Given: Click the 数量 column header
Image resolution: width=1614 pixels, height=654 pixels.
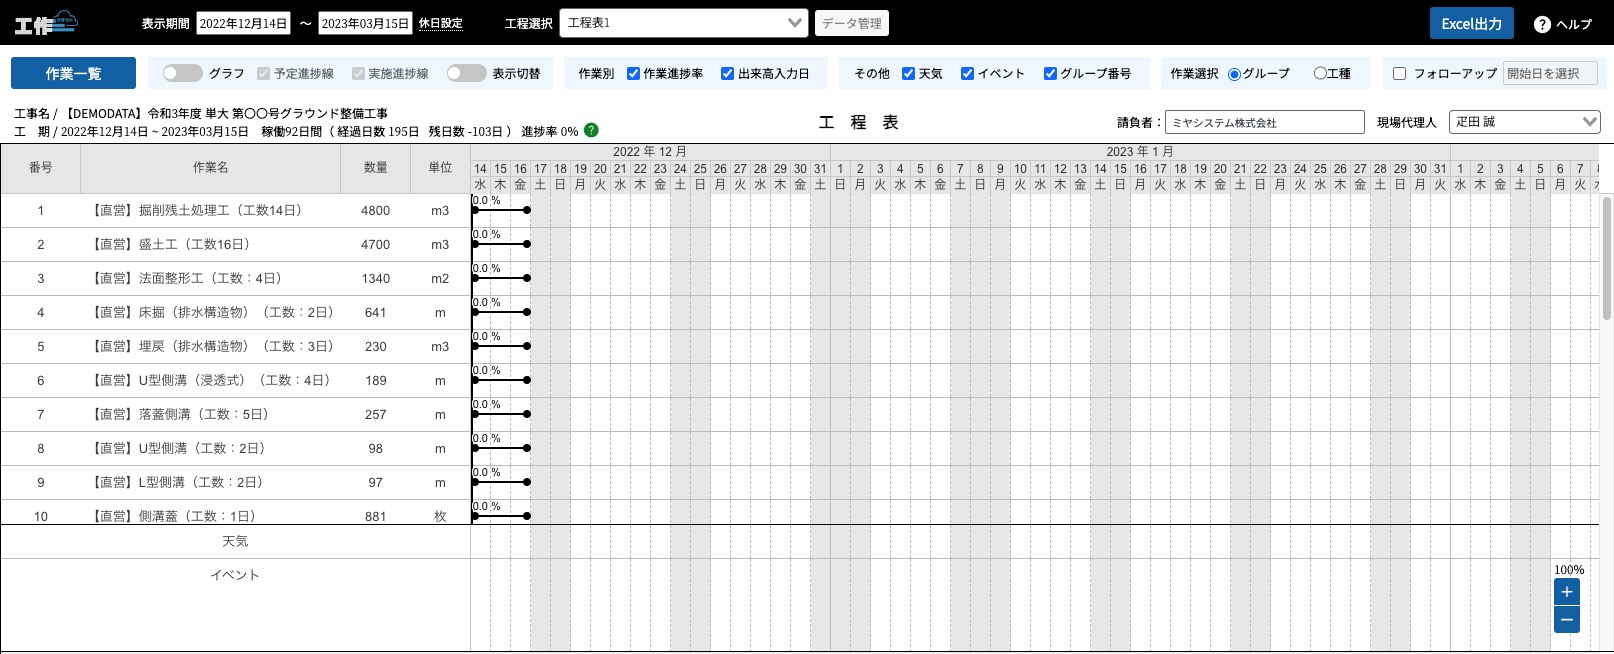Looking at the screenshot, I should tap(375, 168).
